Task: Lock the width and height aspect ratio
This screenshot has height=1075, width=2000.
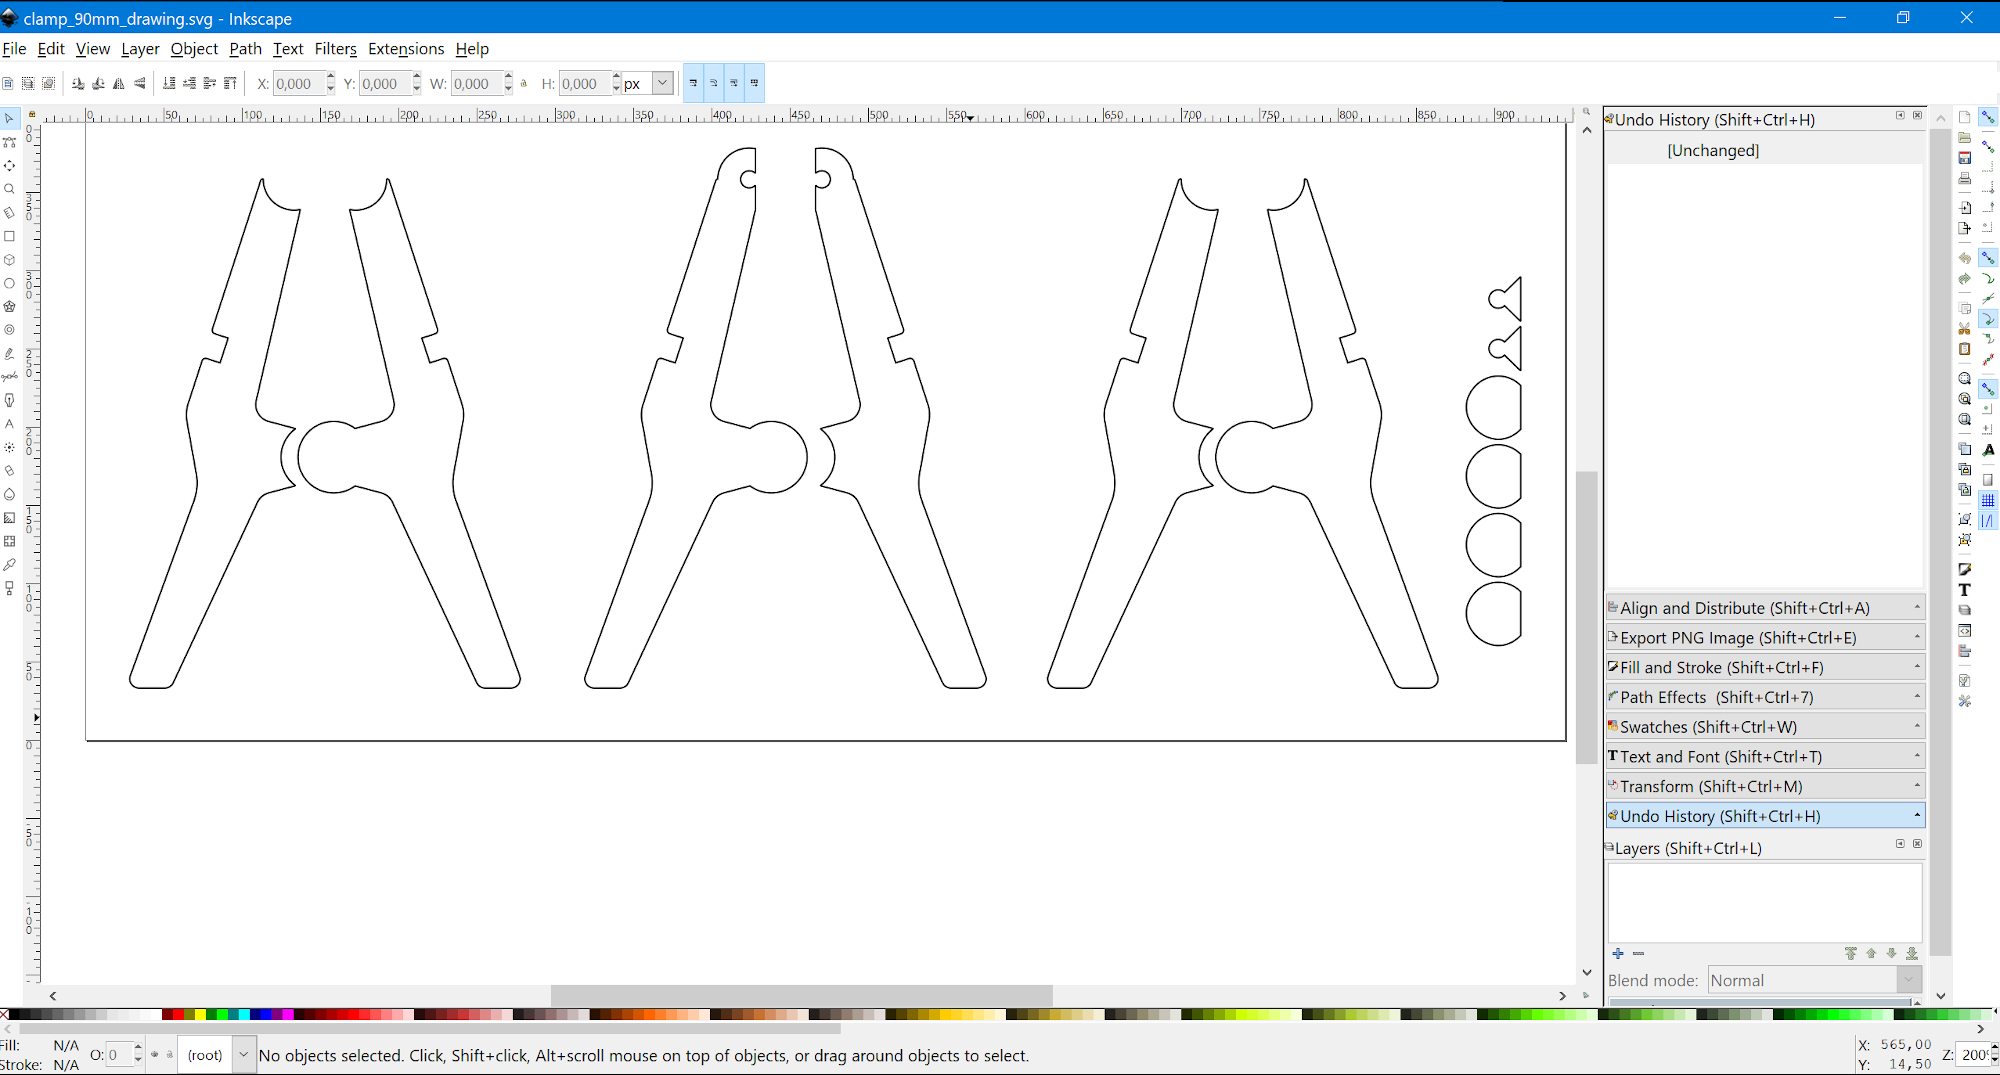Action: 524,83
